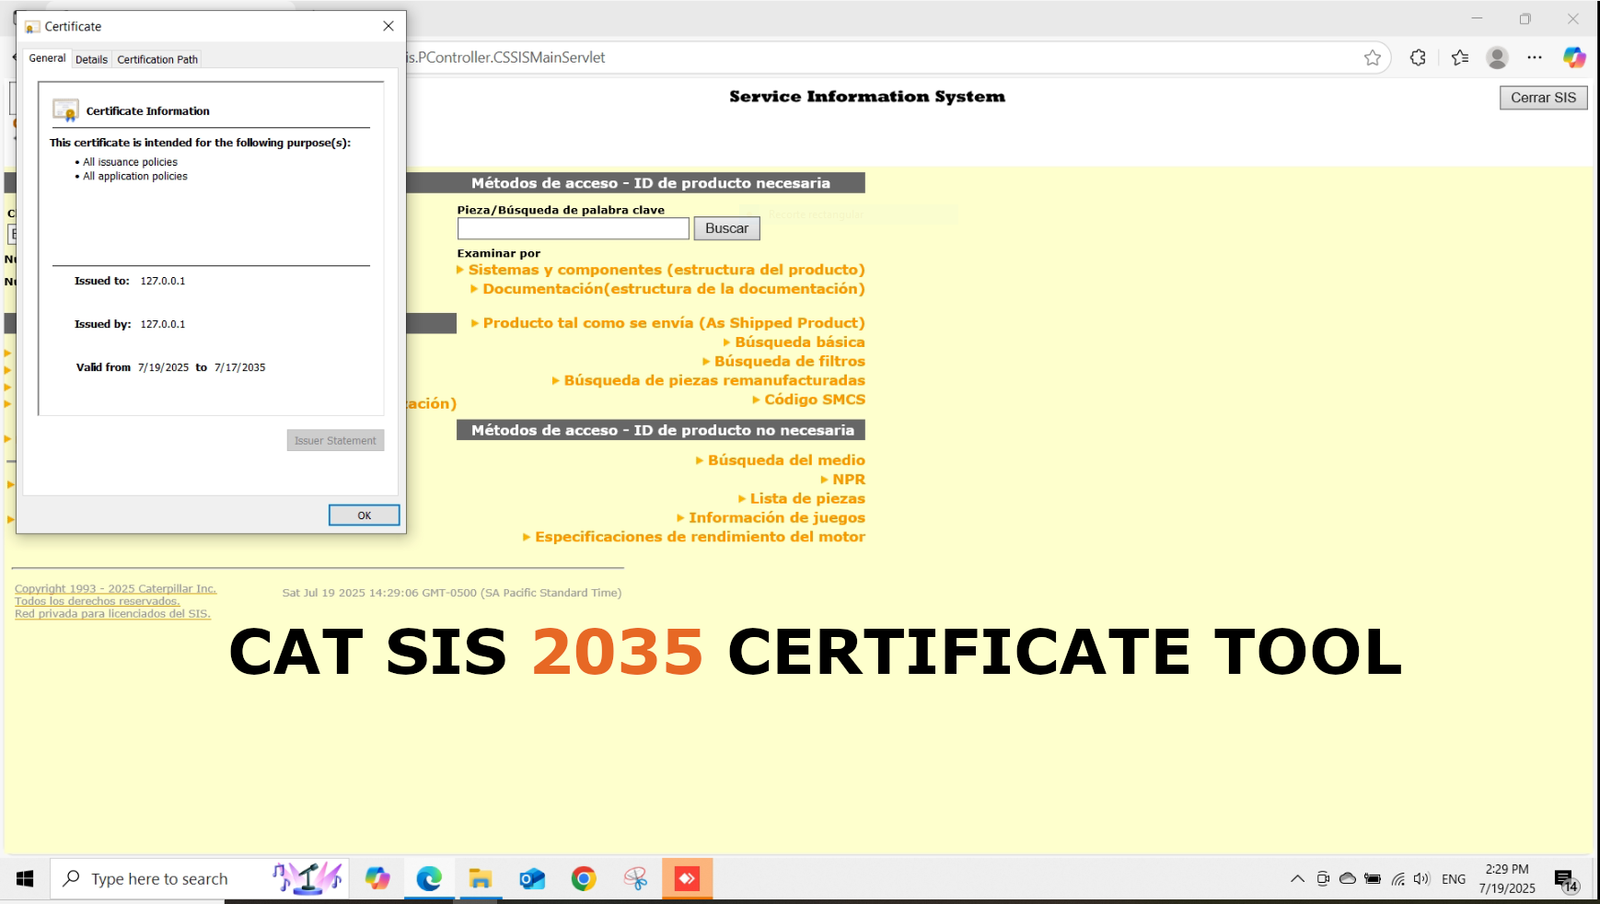The image size is (1600, 904).
Task: Open Google Chrome from the taskbar
Action: pos(583,878)
